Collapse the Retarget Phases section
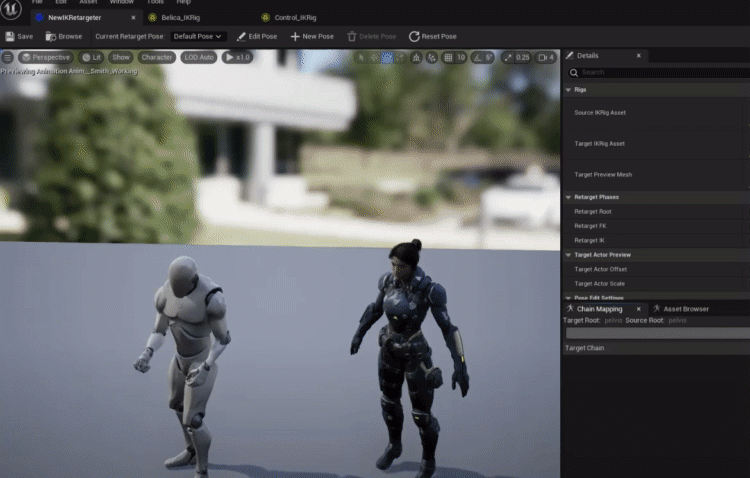 pos(568,197)
